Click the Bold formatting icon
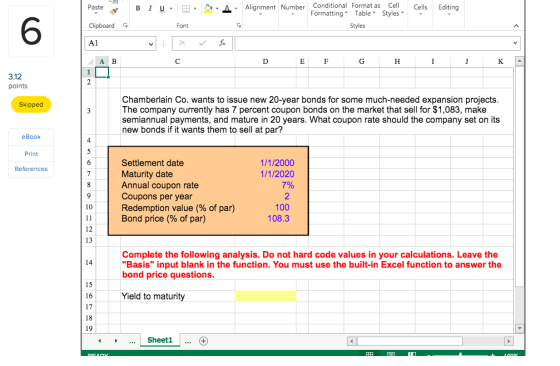This screenshot has height=366, width=560. pyautogui.click(x=138, y=8)
